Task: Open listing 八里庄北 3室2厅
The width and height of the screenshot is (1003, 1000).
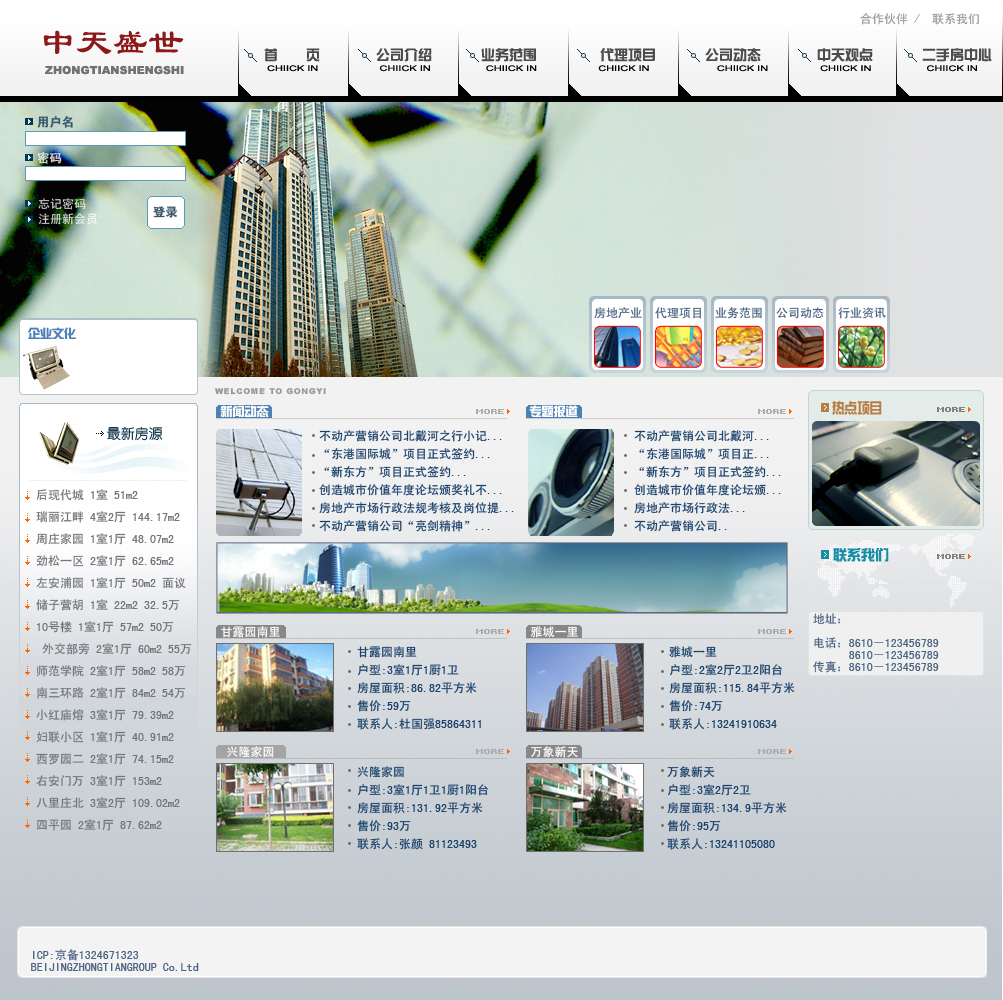Action: click(108, 803)
